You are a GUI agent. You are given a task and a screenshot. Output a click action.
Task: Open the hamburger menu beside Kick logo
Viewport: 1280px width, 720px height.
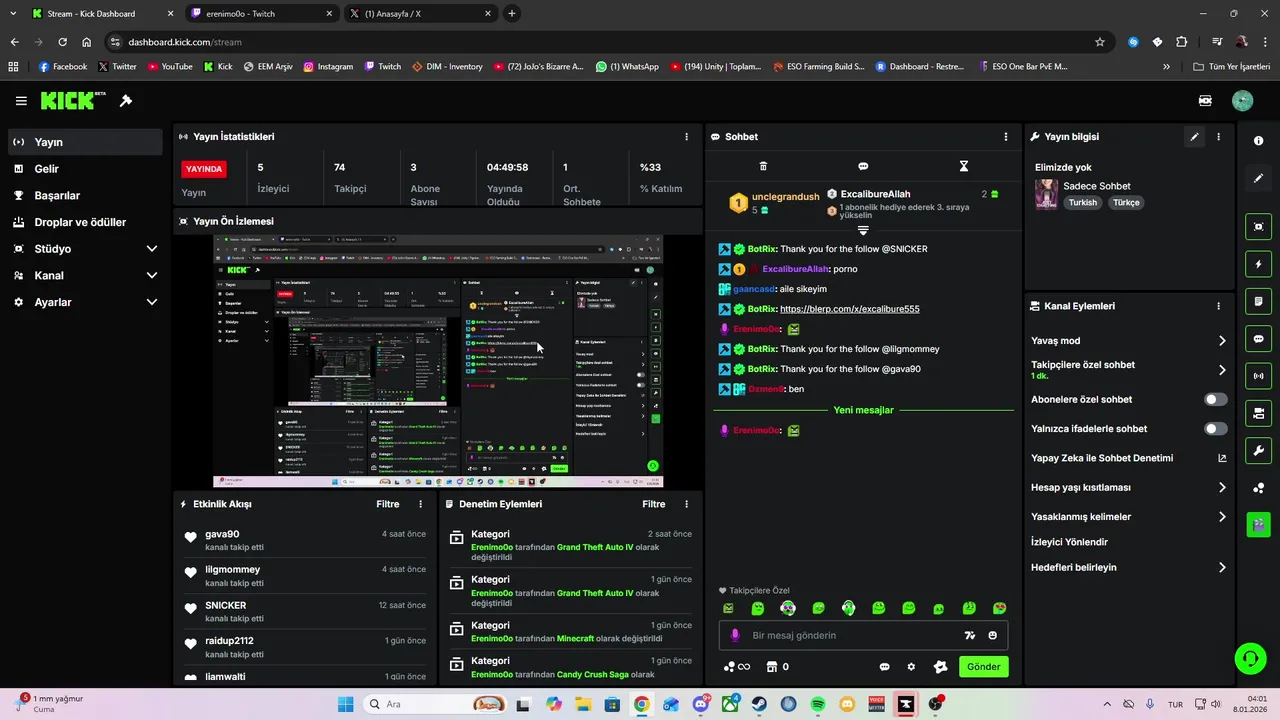coord(21,101)
